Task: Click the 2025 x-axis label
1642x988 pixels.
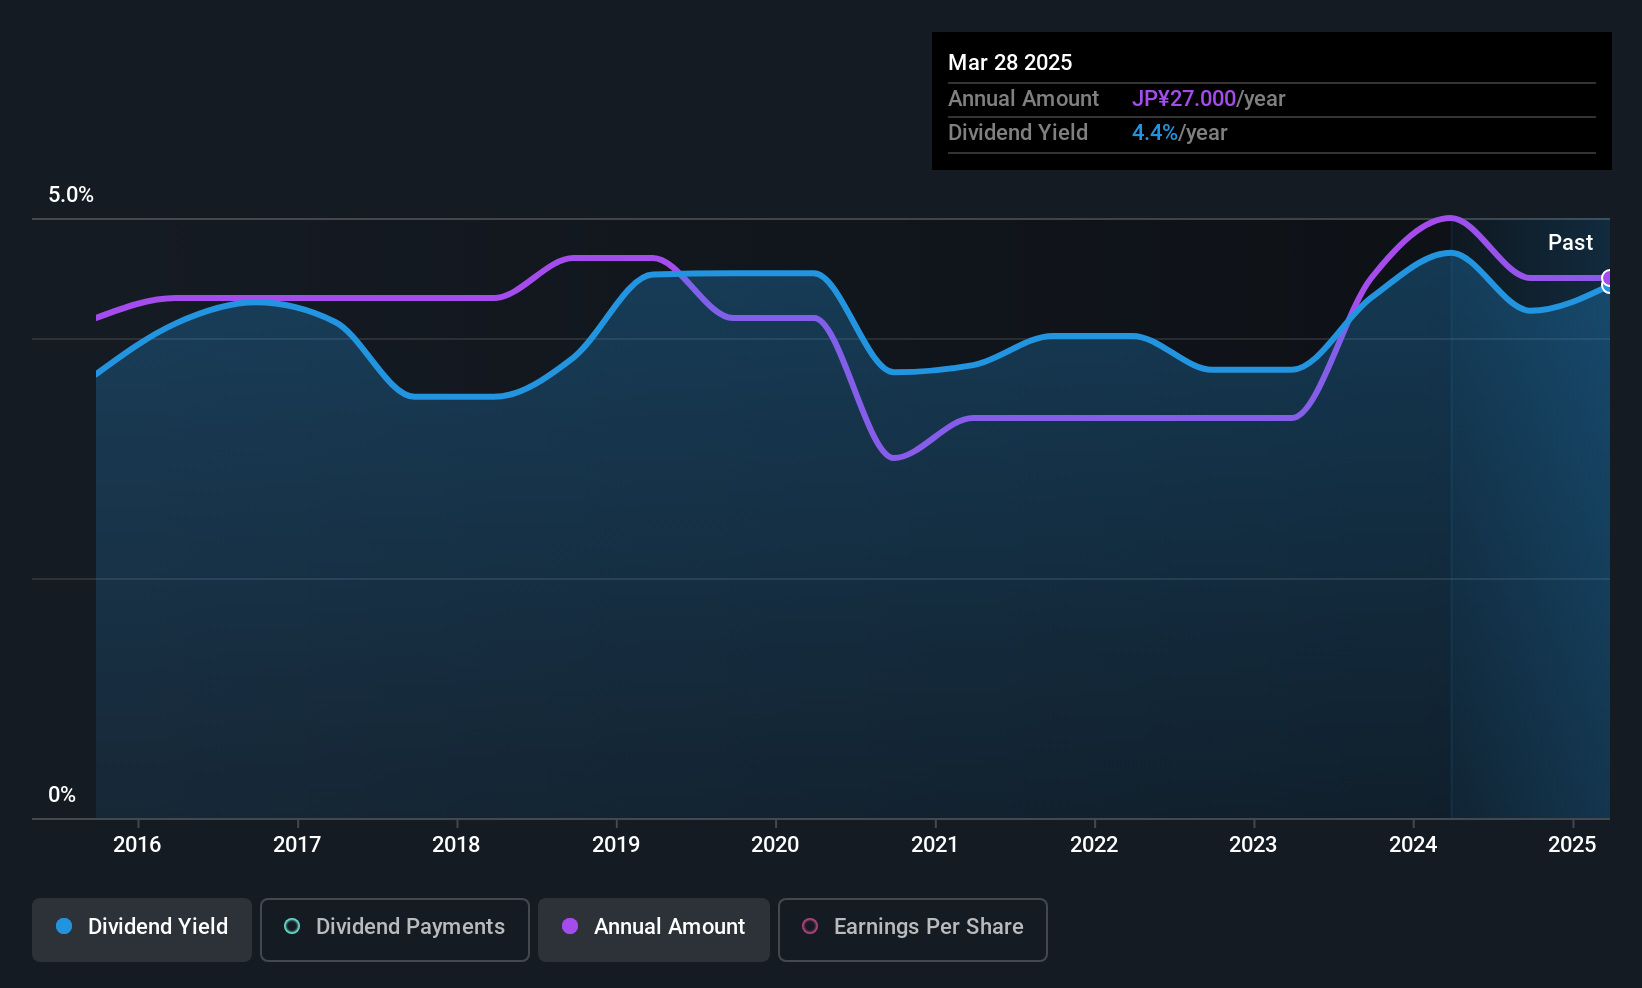Action: click(x=1572, y=844)
